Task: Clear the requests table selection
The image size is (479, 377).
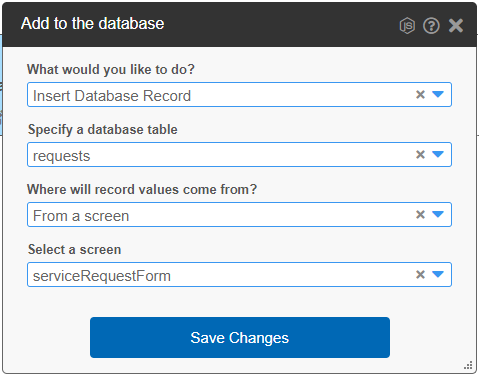Action: (x=420, y=155)
